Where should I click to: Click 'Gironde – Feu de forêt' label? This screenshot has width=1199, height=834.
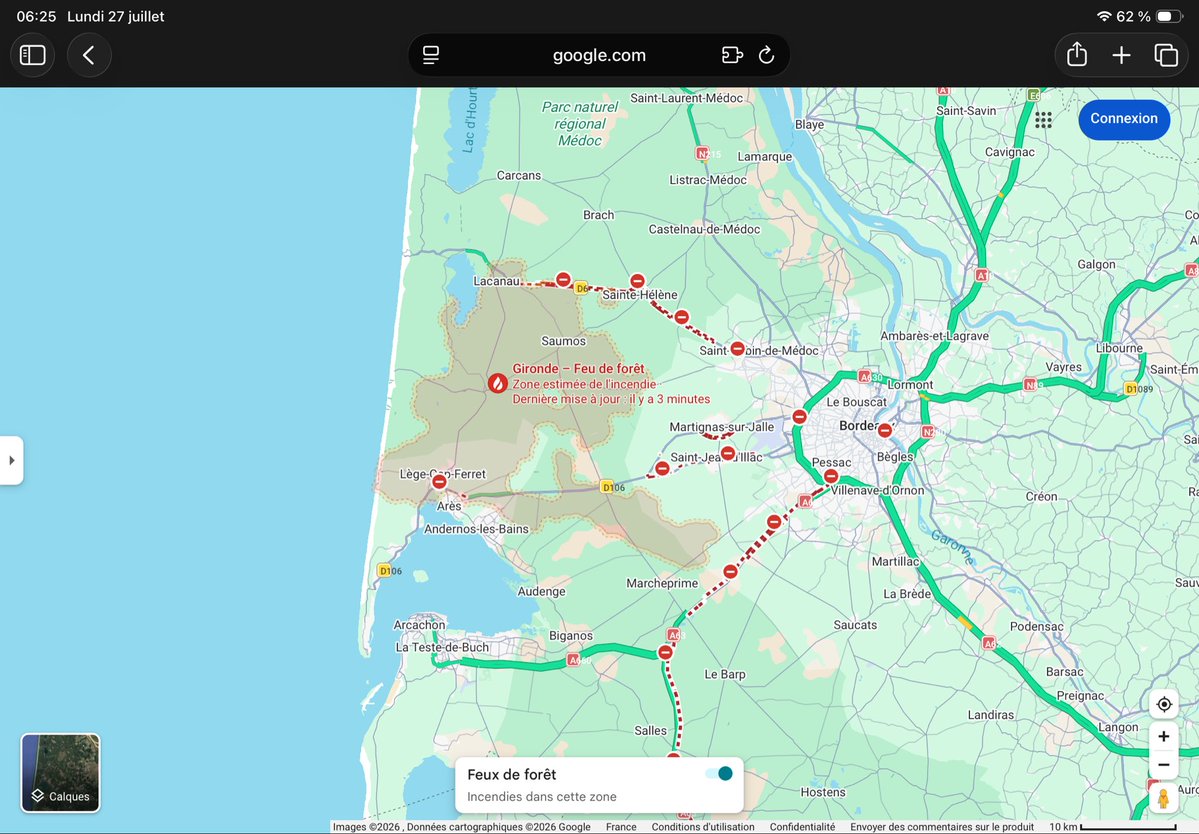pos(578,368)
